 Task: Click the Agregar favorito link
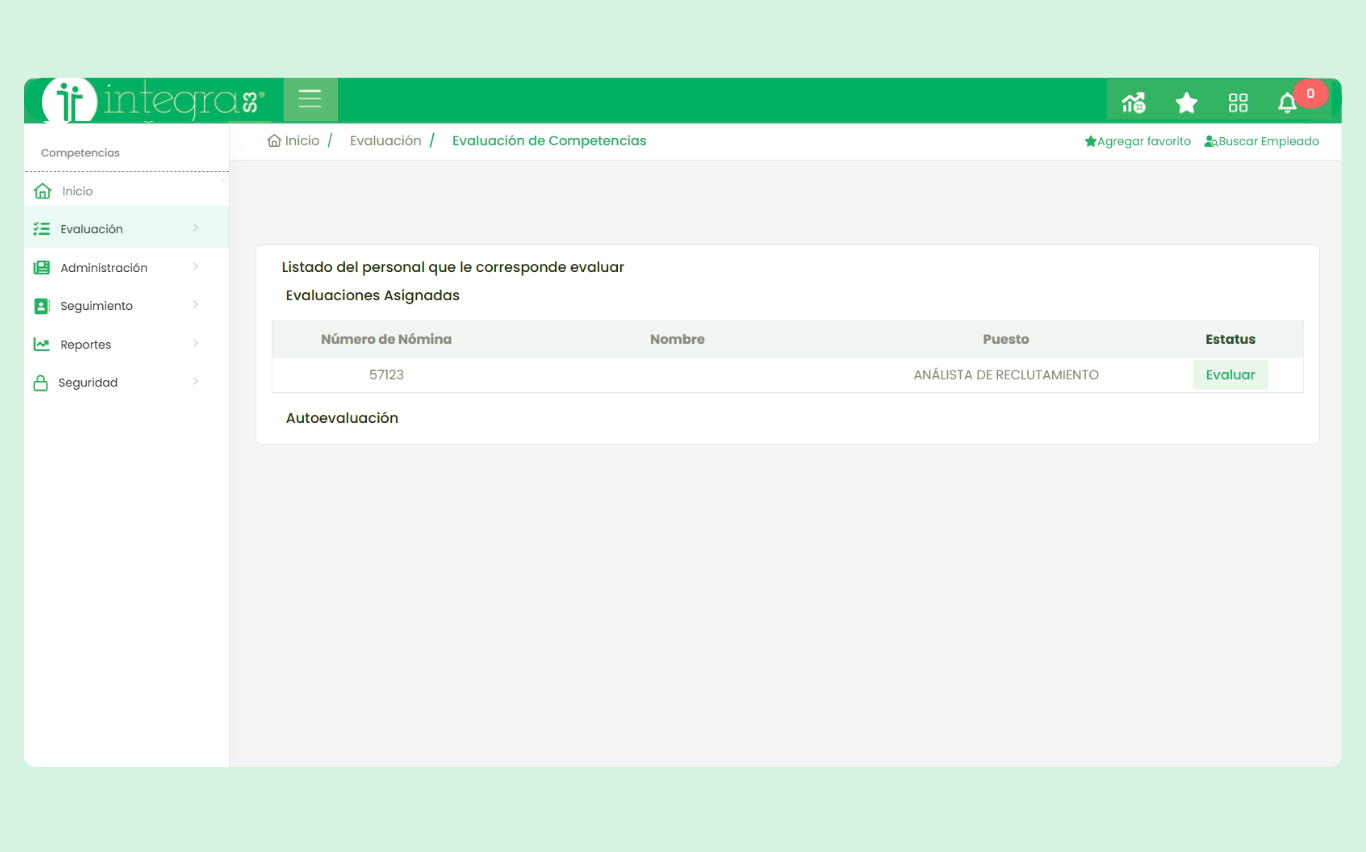click(x=1138, y=142)
